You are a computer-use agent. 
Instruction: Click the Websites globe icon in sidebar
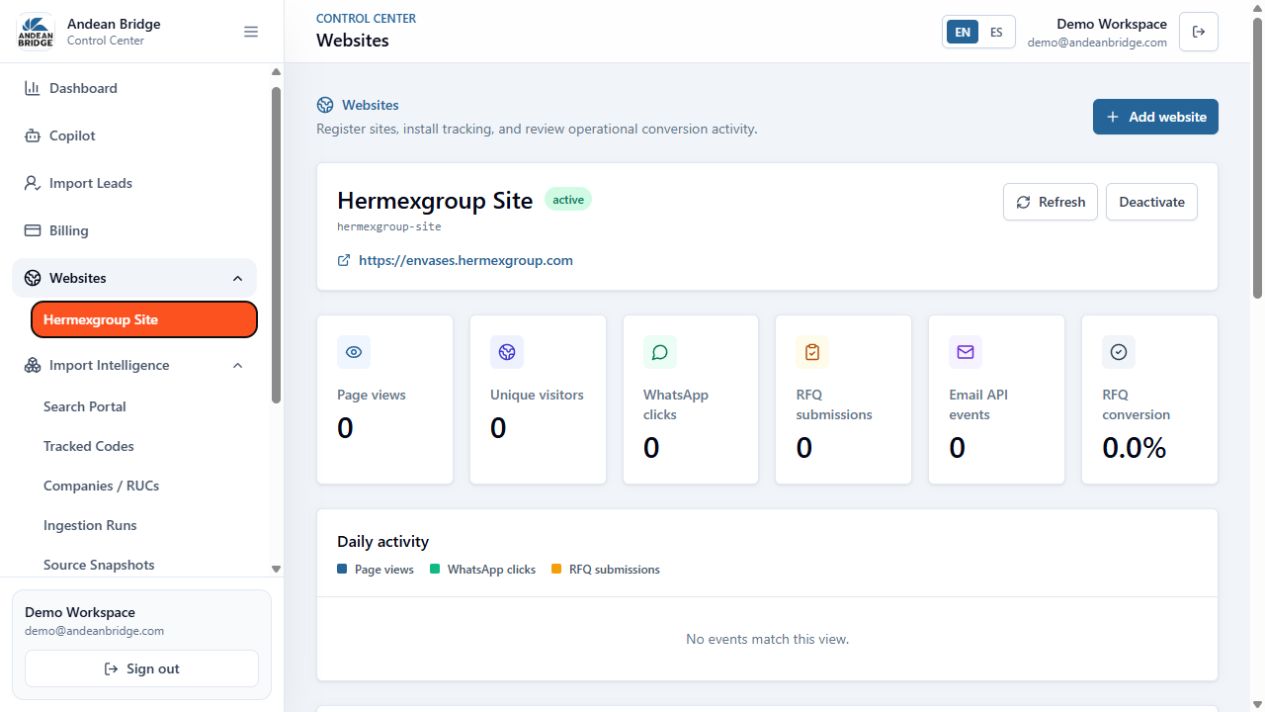tap(32, 278)
